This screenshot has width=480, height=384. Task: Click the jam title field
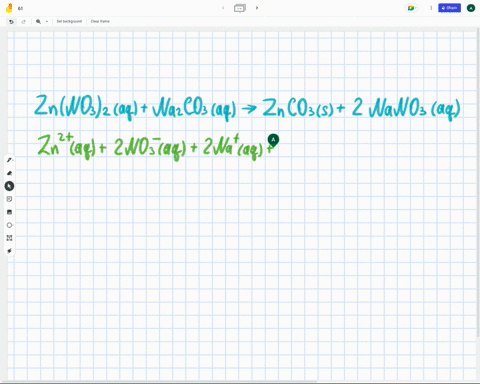click(x=20, y=8)
